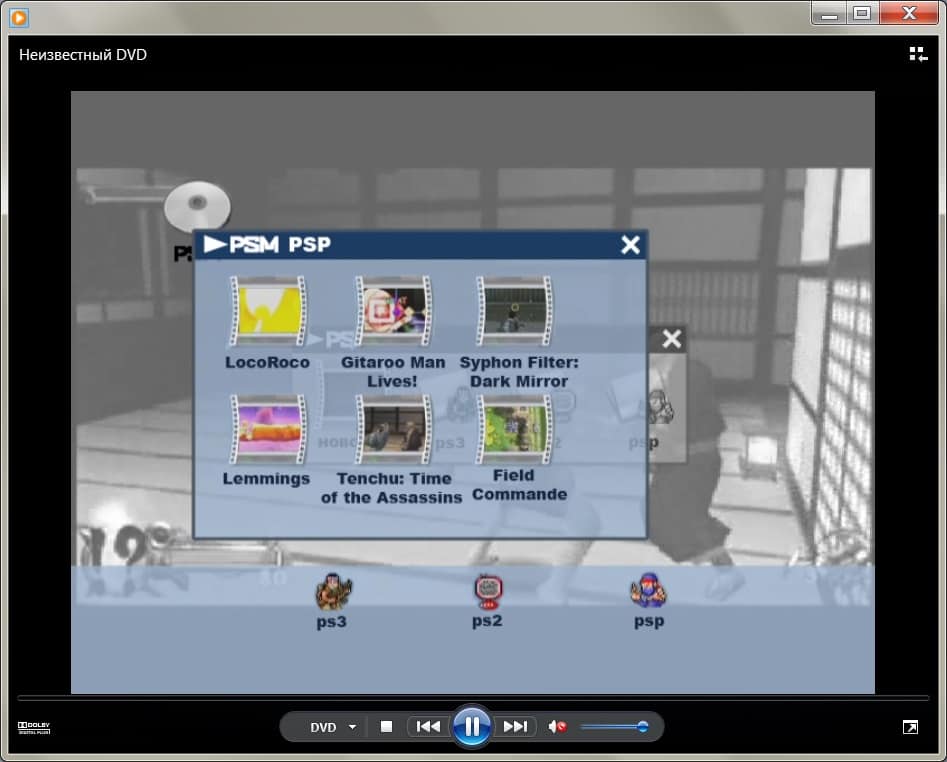Click the ps2 label text
Image resolution: width=947 pixels, height=762 pixels.
487,621
